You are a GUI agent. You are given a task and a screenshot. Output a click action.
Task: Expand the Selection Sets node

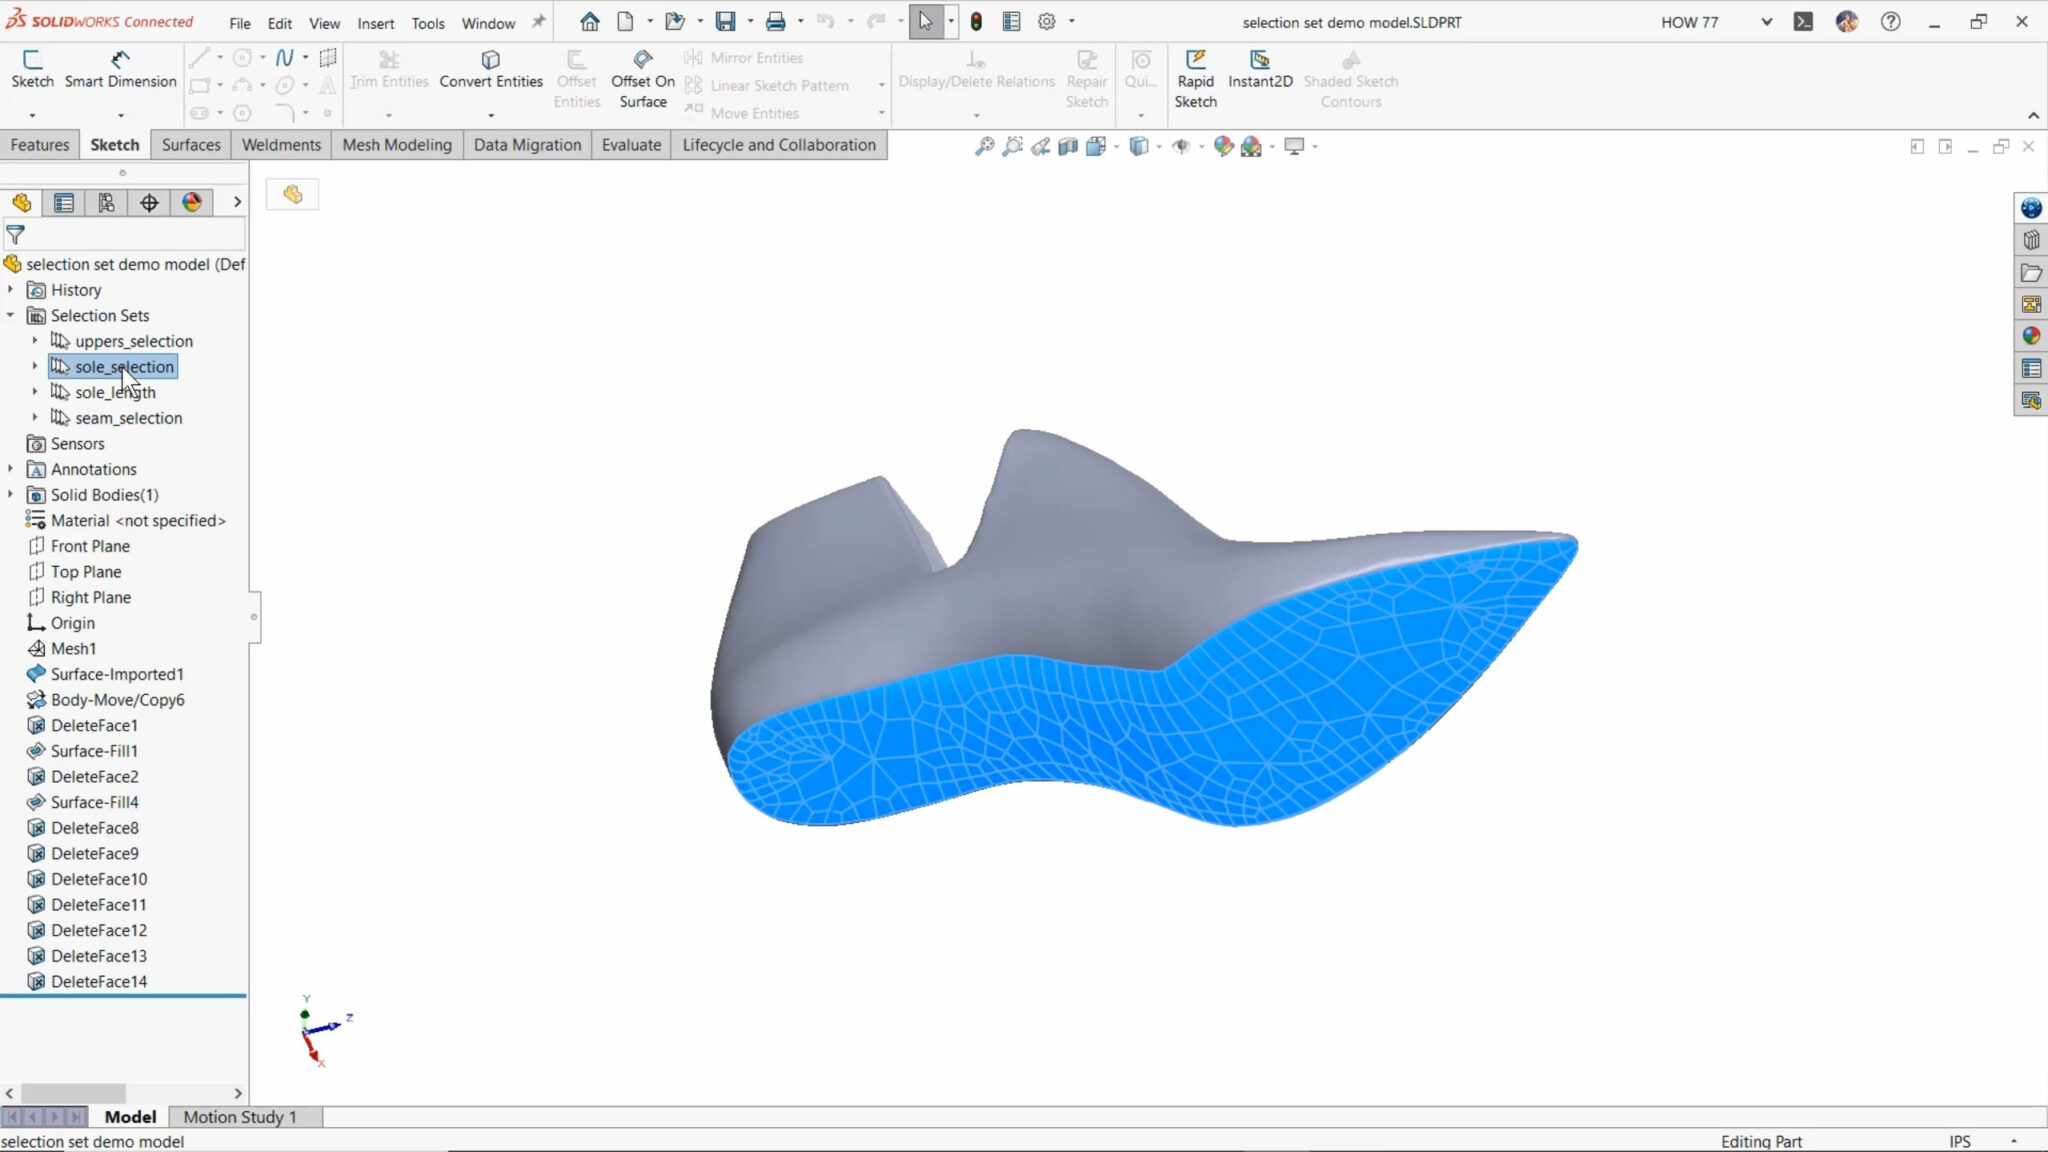point(10,315)
